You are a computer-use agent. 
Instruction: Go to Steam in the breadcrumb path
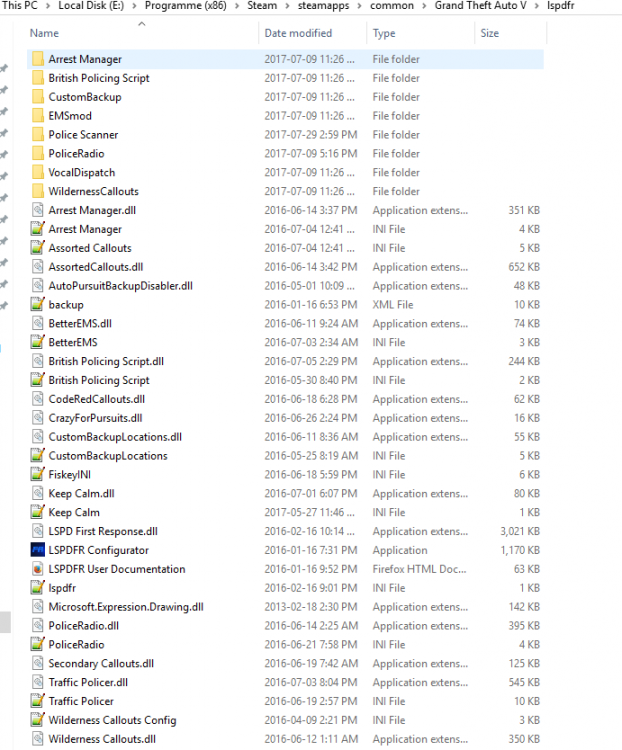(x=262, y=6)
